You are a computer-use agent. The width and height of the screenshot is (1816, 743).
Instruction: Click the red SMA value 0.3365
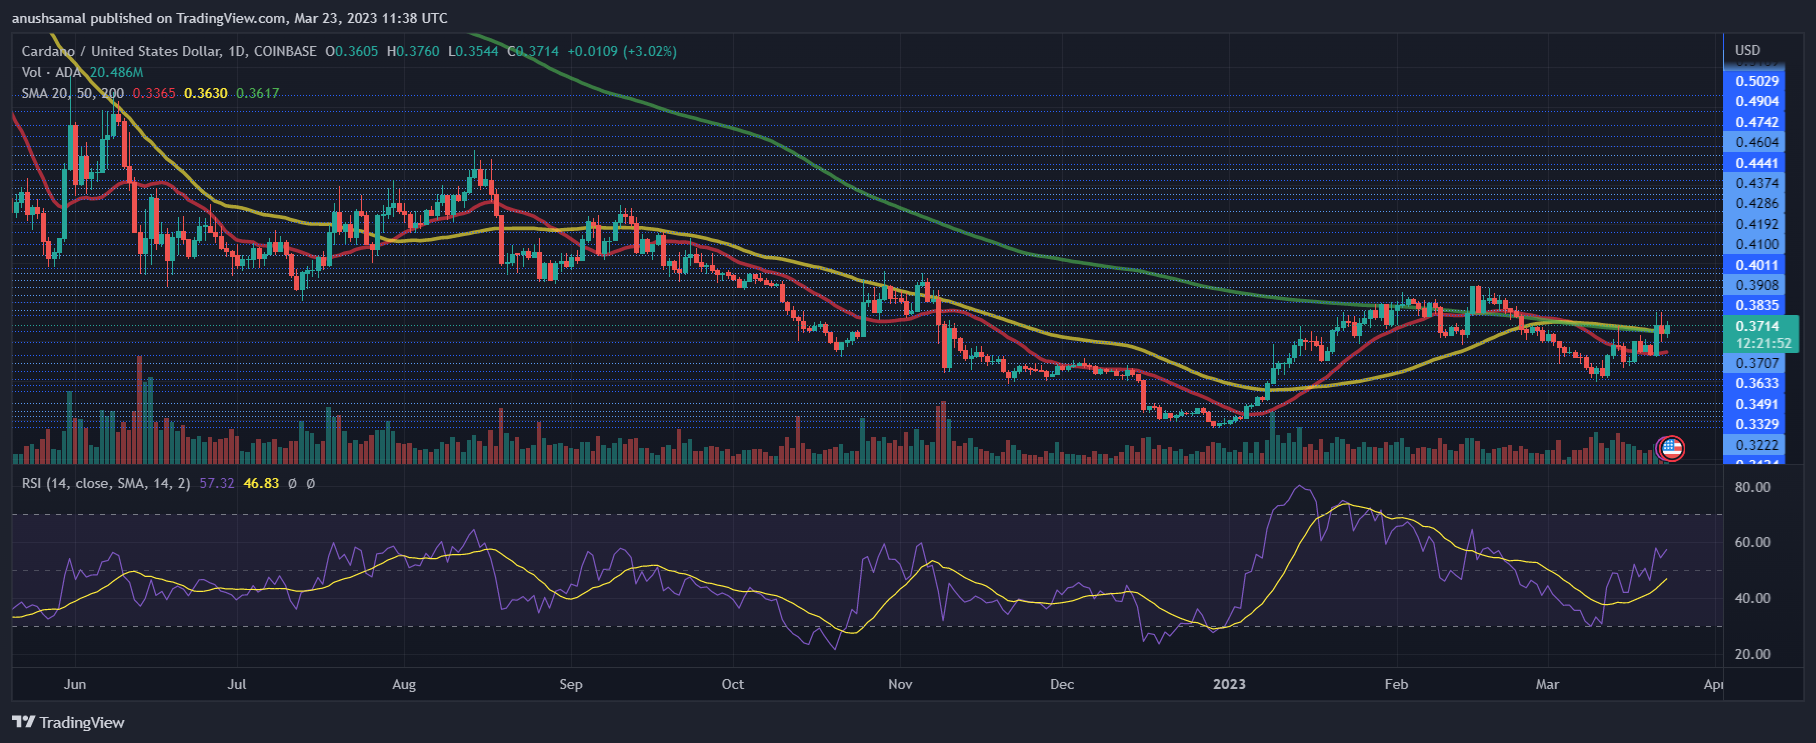154,93
